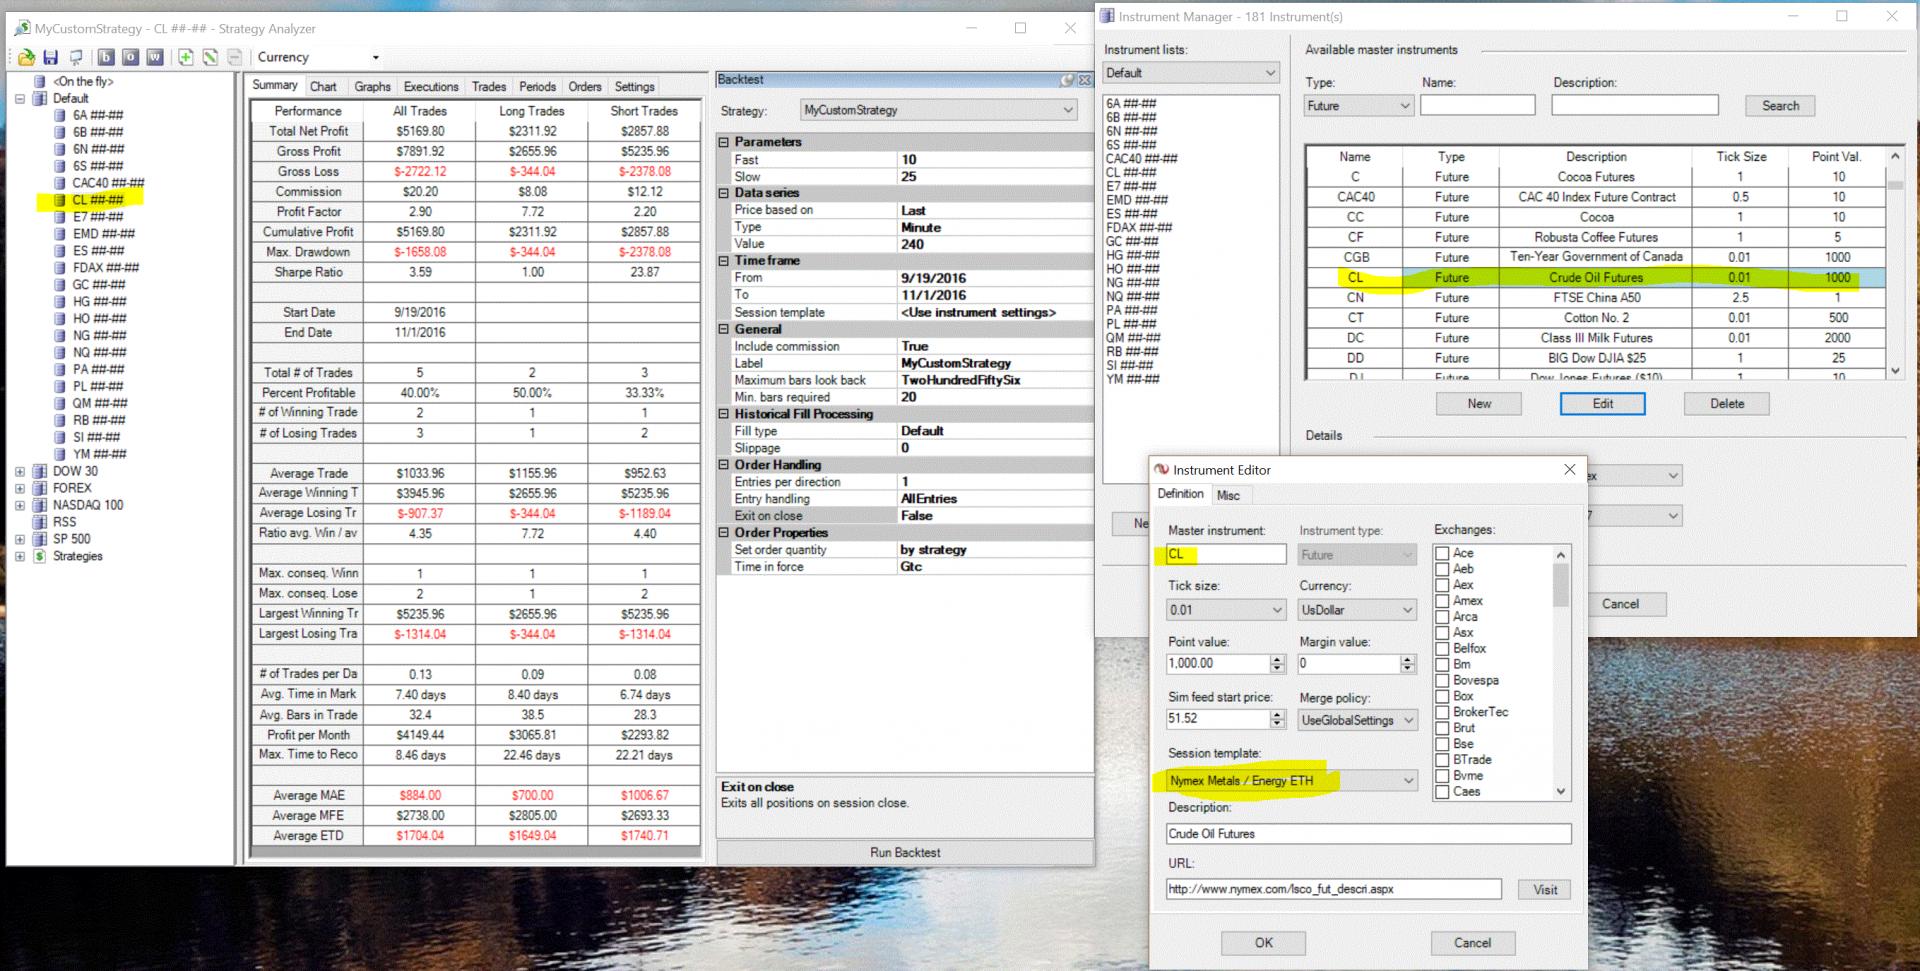1920x971 pixels.
Task: Click the database icon next to 6A ##-##
Action: 60,115
